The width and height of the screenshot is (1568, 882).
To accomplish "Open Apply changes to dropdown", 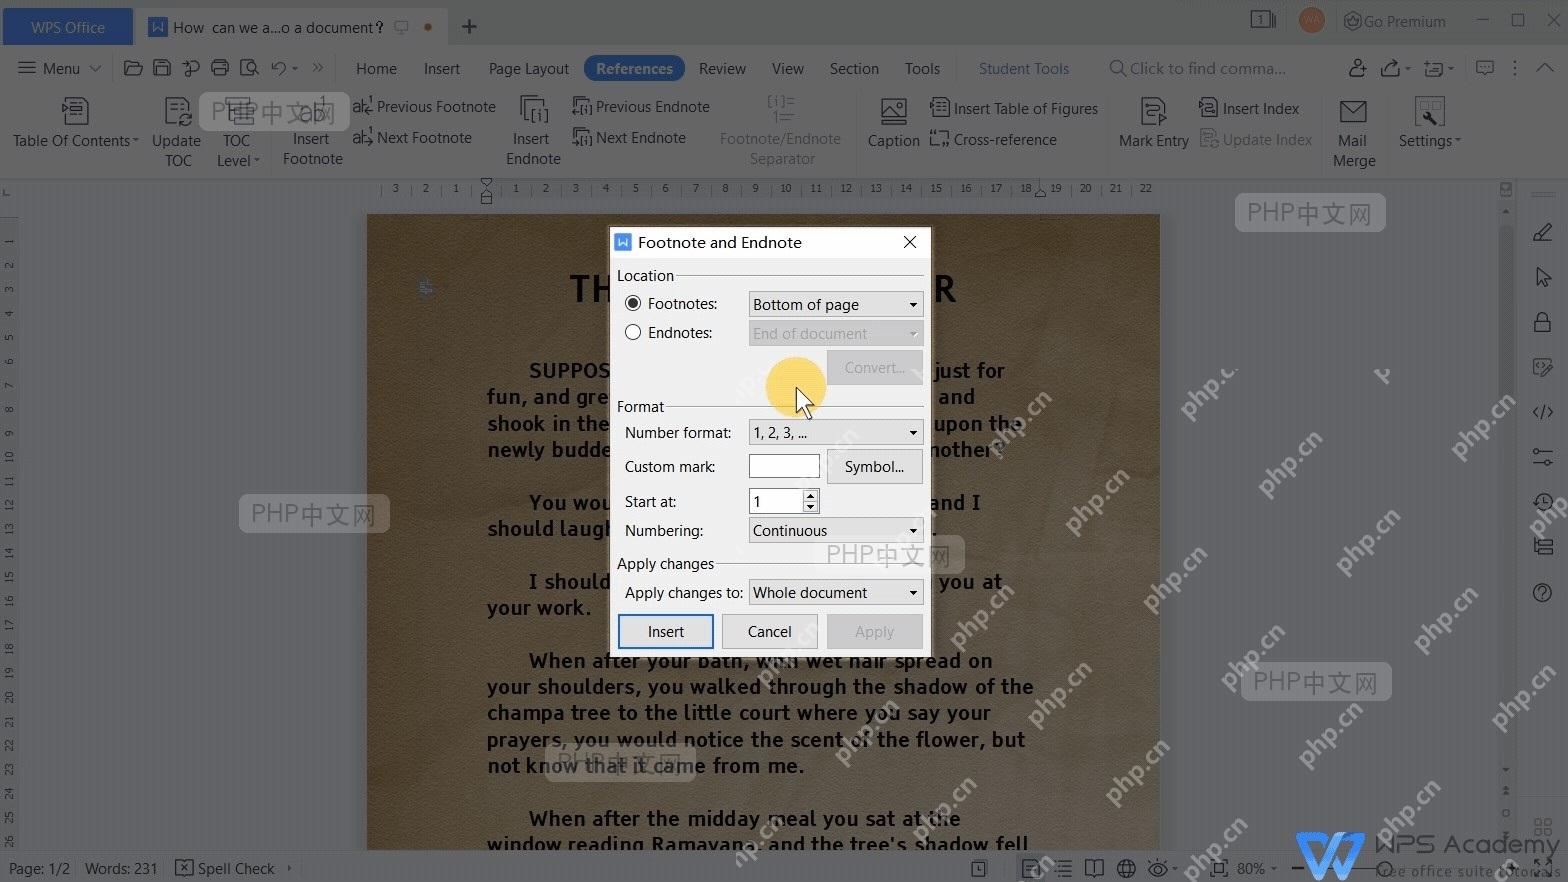I will coord(836,592).
